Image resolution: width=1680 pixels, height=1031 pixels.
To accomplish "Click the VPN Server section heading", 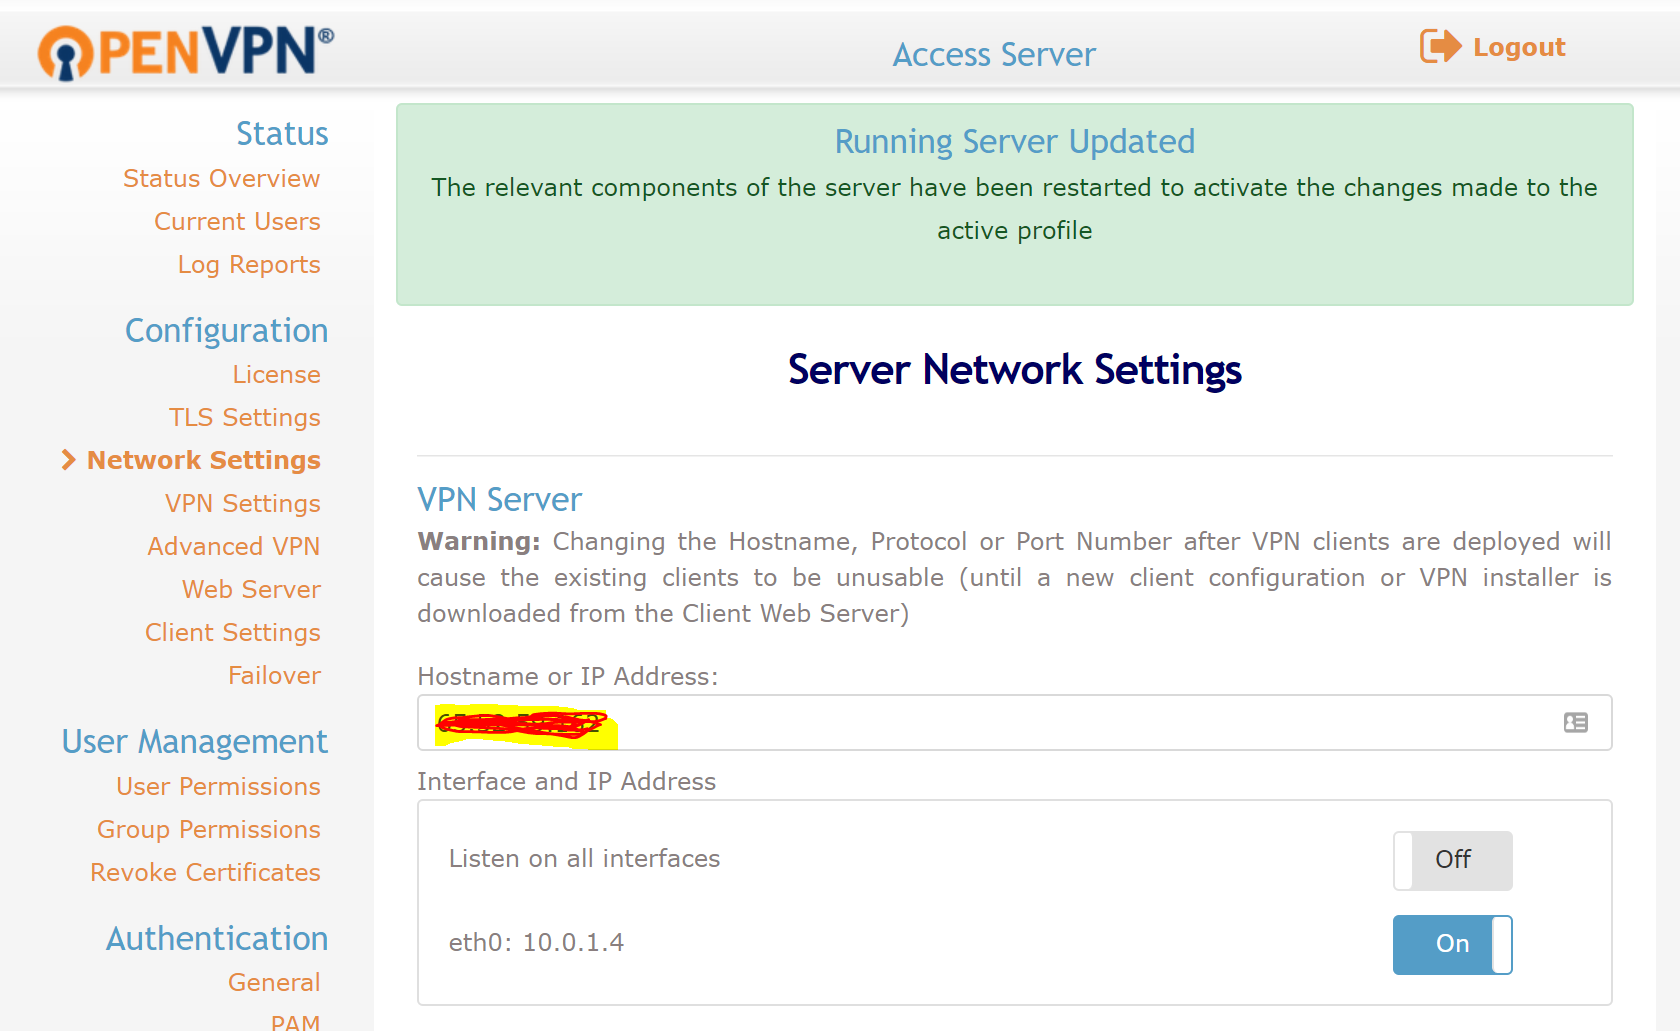I will (x=500, y=499).
